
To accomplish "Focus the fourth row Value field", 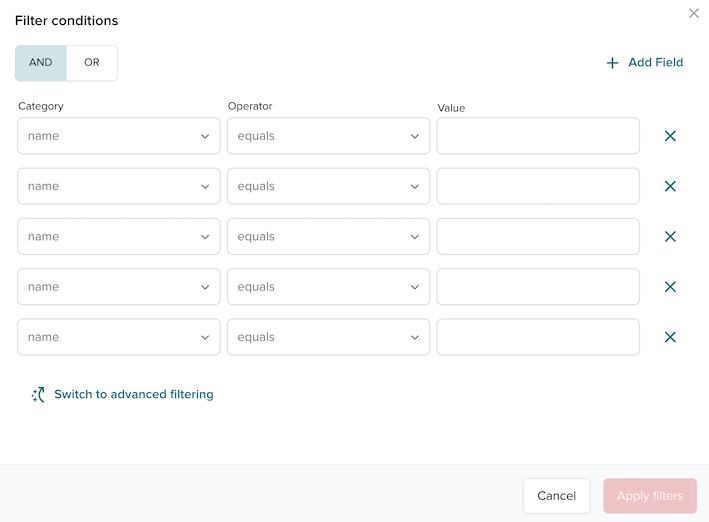I will coord(538,287).
